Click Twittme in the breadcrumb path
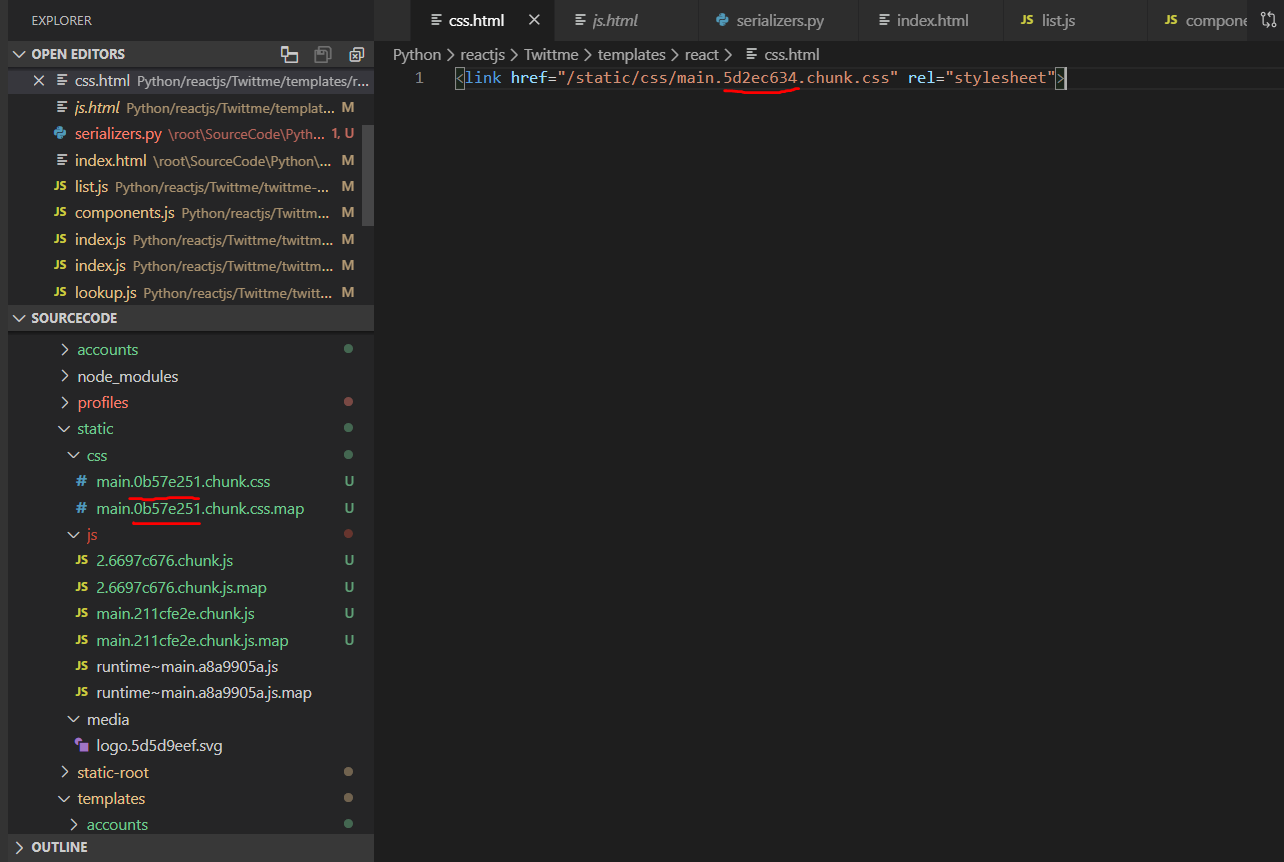The width and height of the screenshot is (1284, 862). pyautogui.click(x=551, y=55)
